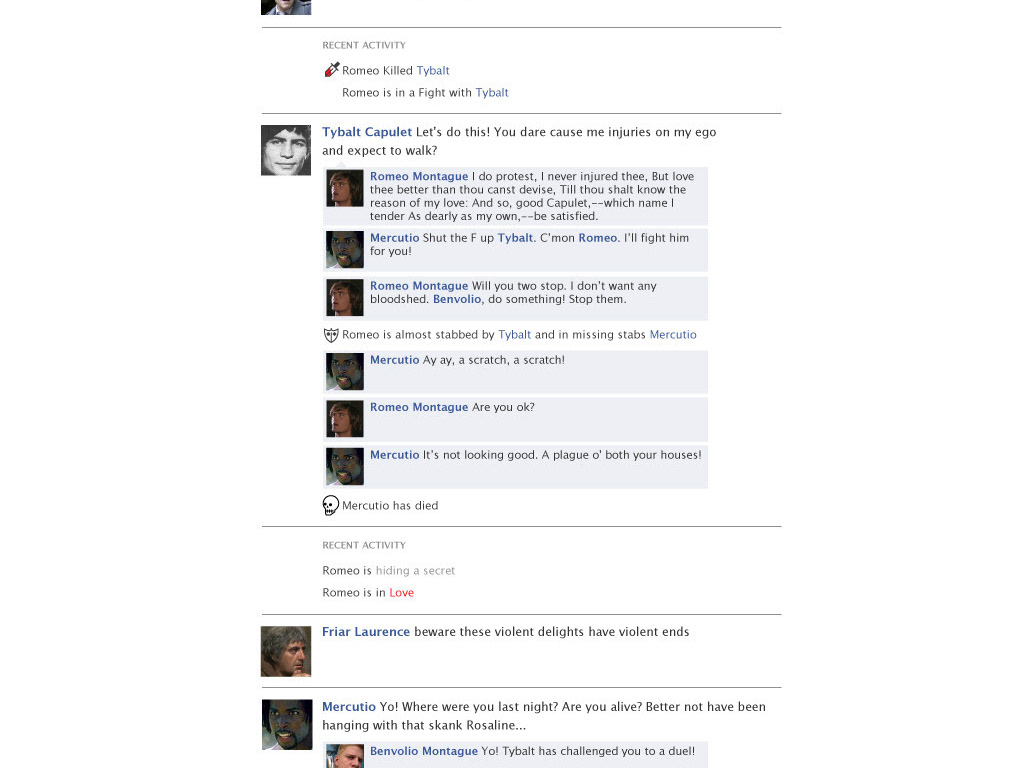This screenshot has width=1024, height=768.
Task: Open the Tybalt Capulet post author link
Action: pos(367,132)
